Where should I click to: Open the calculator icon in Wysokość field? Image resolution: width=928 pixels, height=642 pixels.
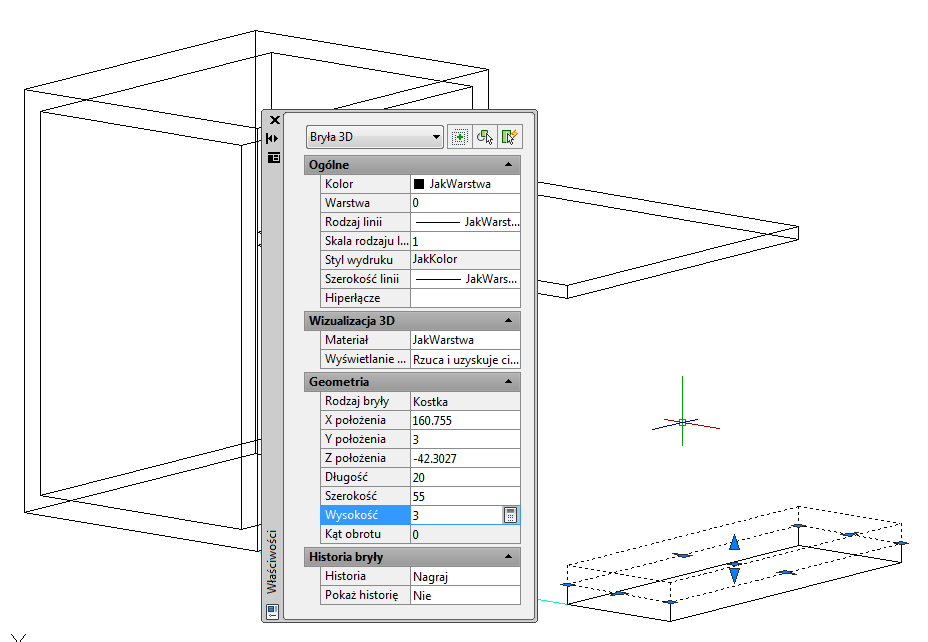pyautogui.click(x=510, y=515)
